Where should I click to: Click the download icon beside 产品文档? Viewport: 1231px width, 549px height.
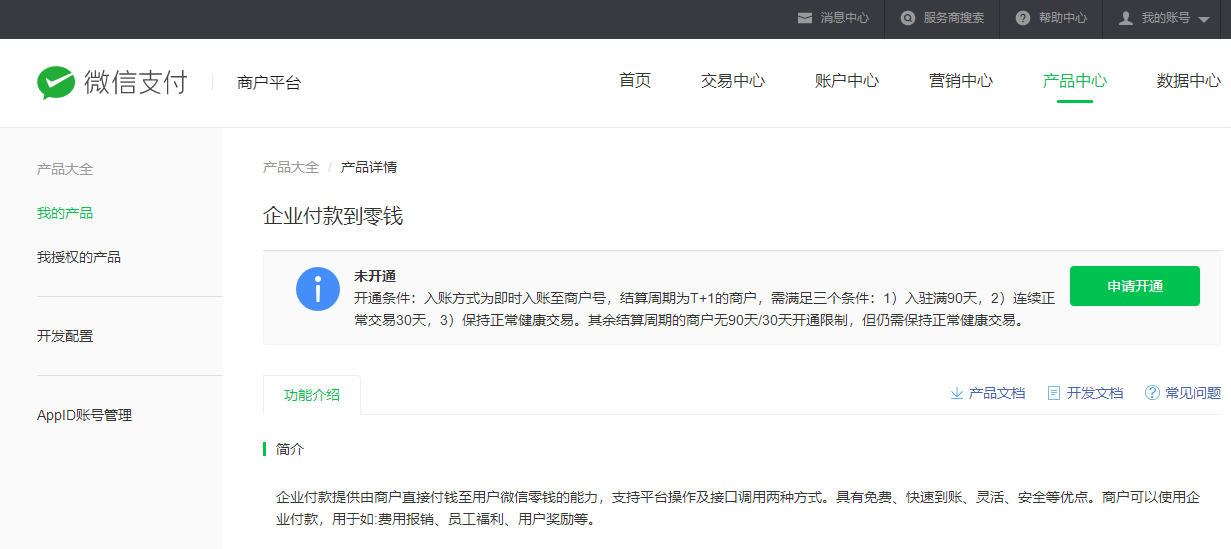956,393
